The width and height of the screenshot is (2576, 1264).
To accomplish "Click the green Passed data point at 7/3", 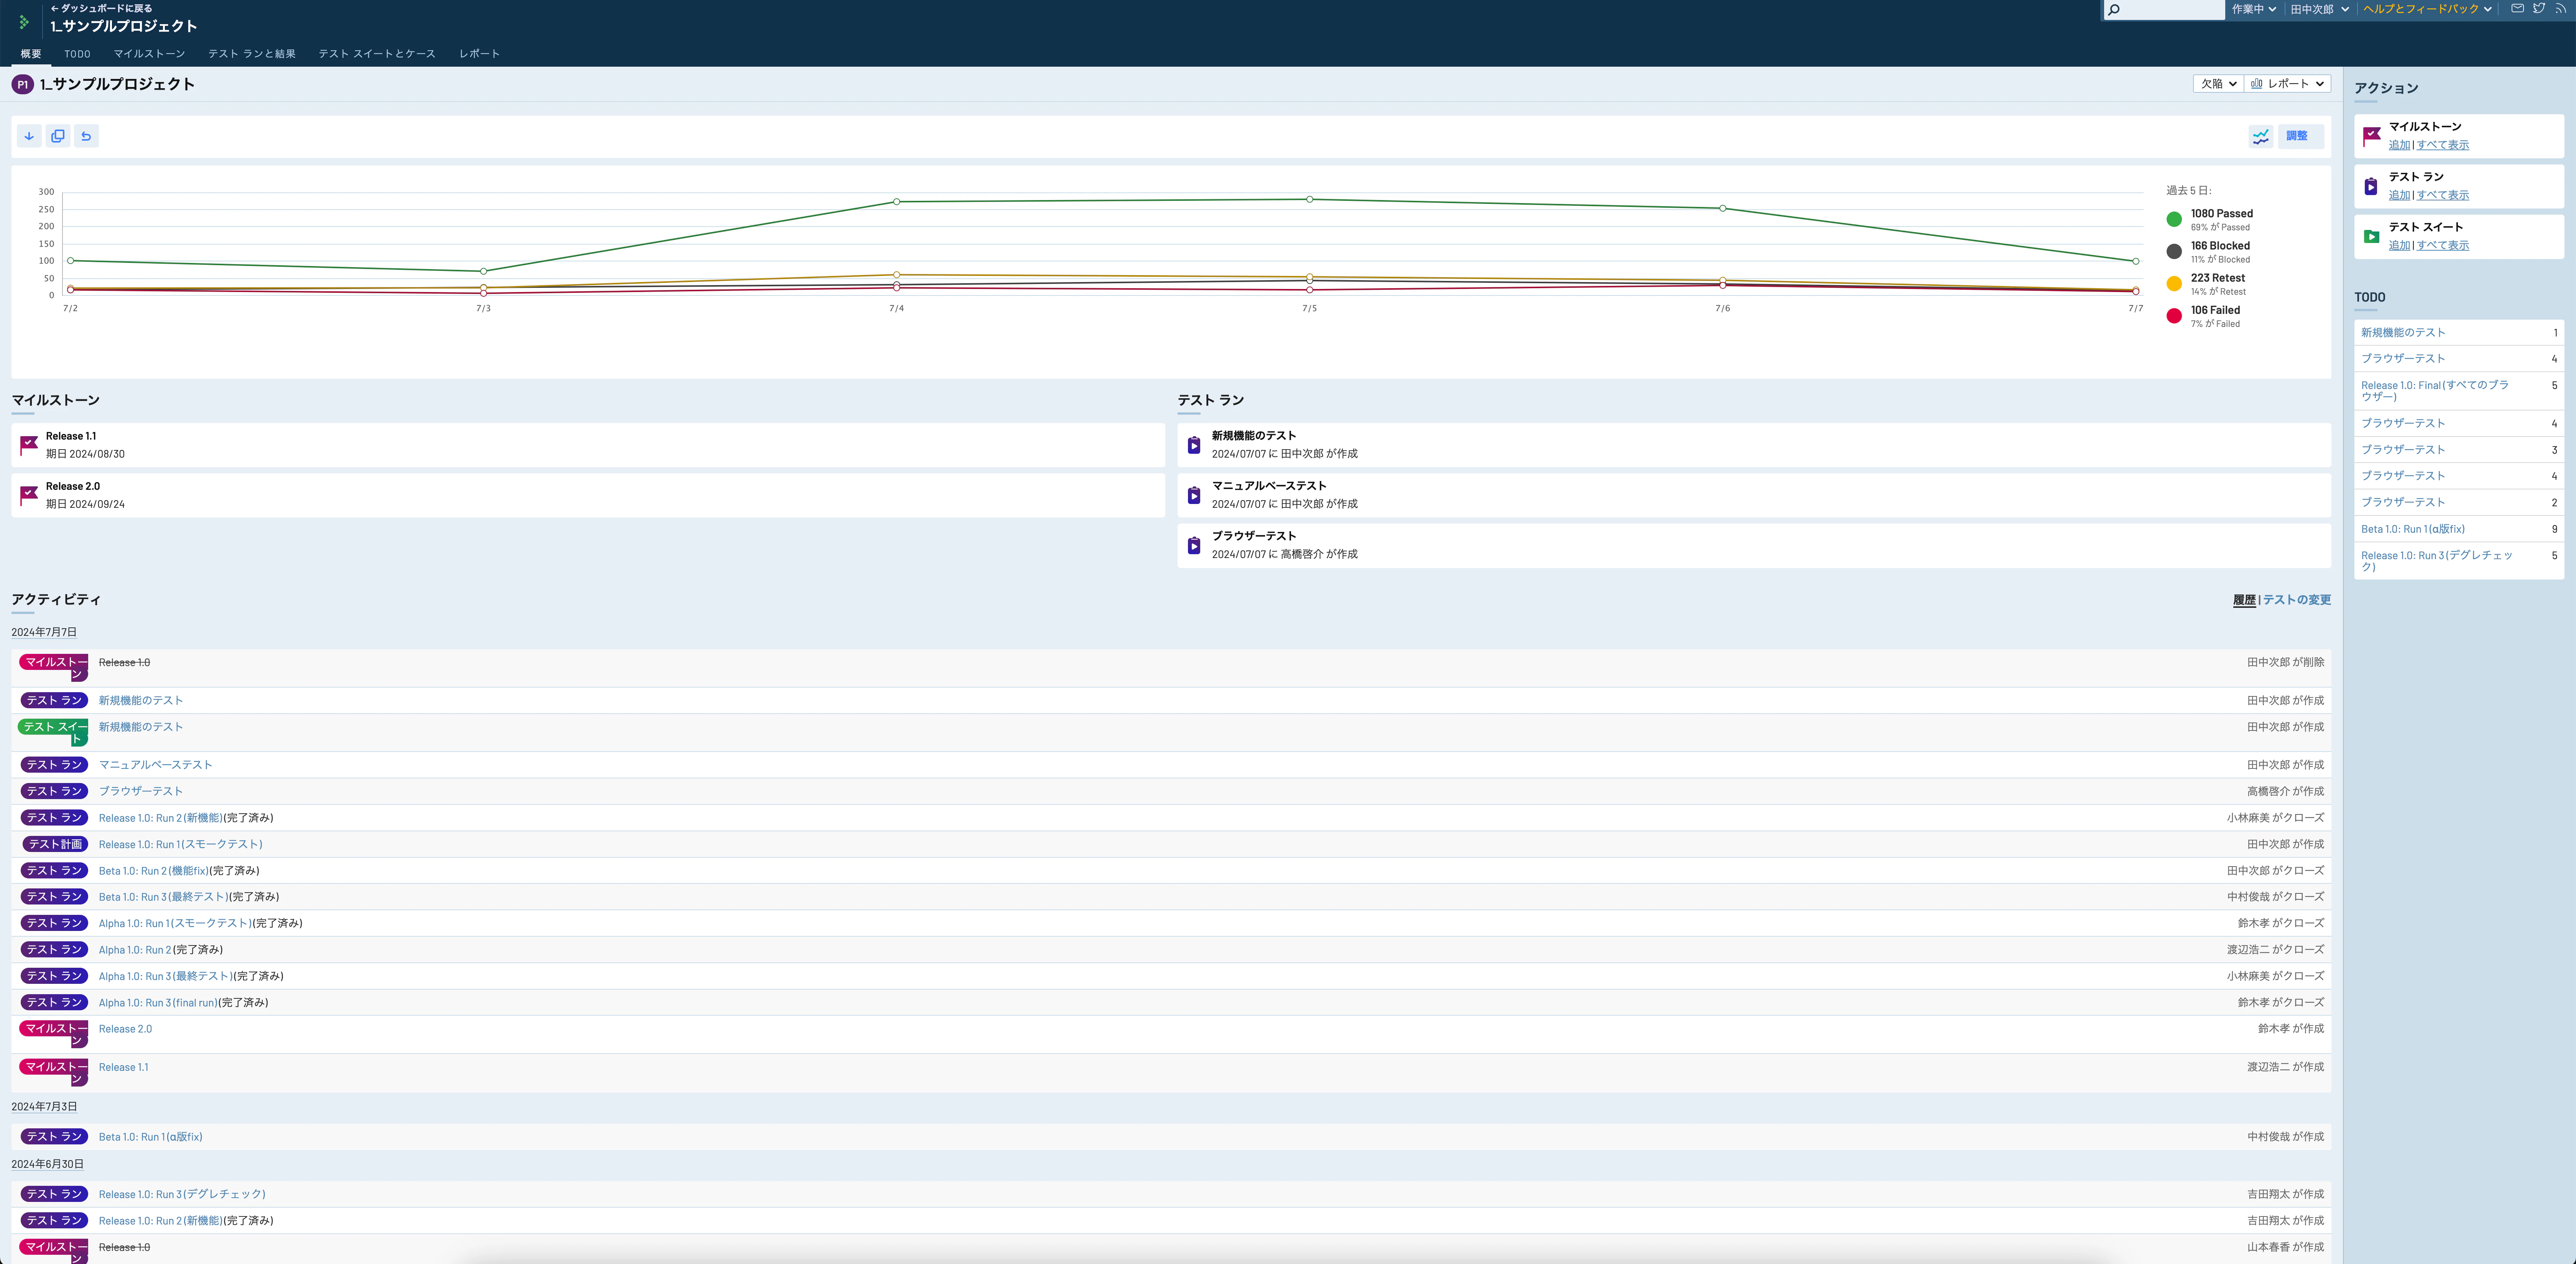I will coord(484,271).
